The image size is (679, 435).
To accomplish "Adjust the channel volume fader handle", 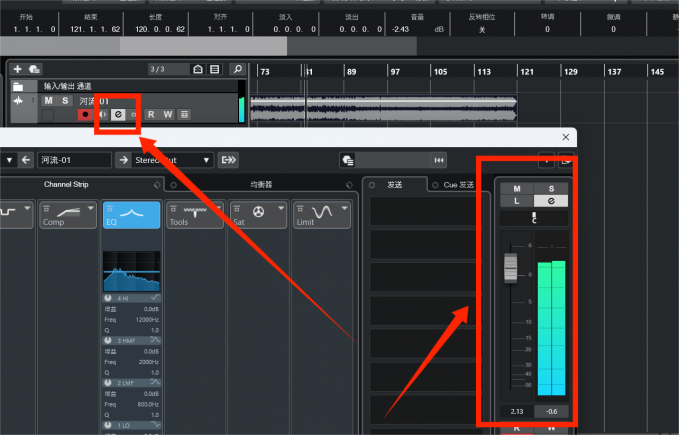I will pos(511,268).
